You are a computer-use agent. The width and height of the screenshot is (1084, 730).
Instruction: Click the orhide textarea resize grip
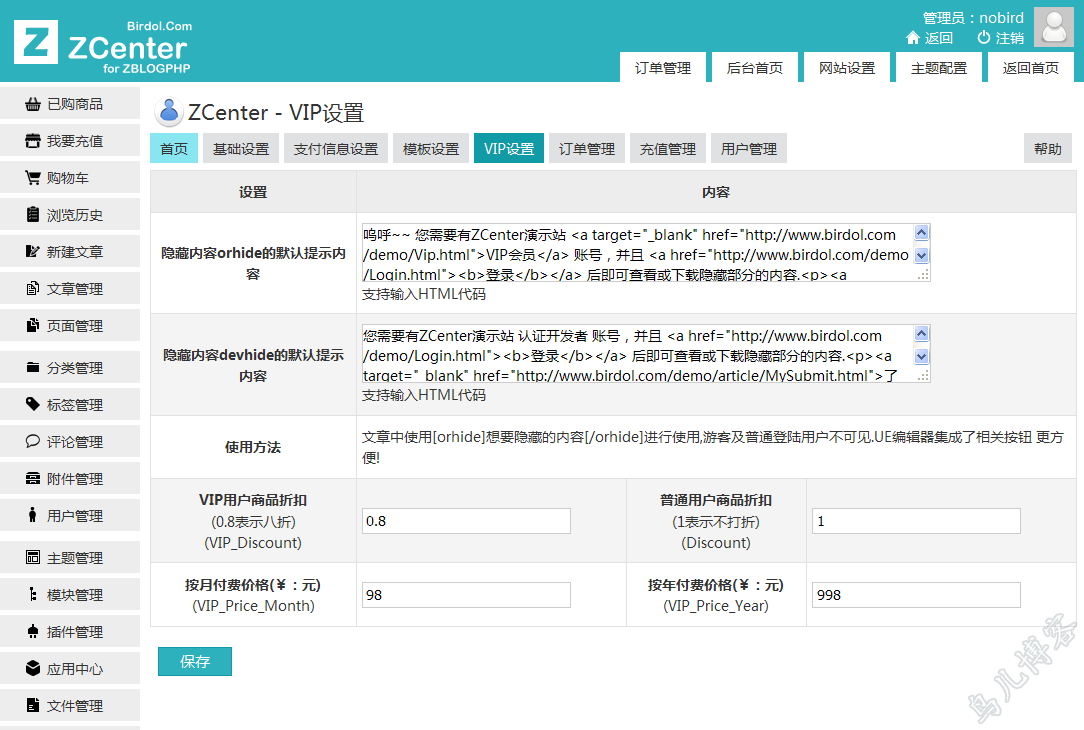coord(923,275)
